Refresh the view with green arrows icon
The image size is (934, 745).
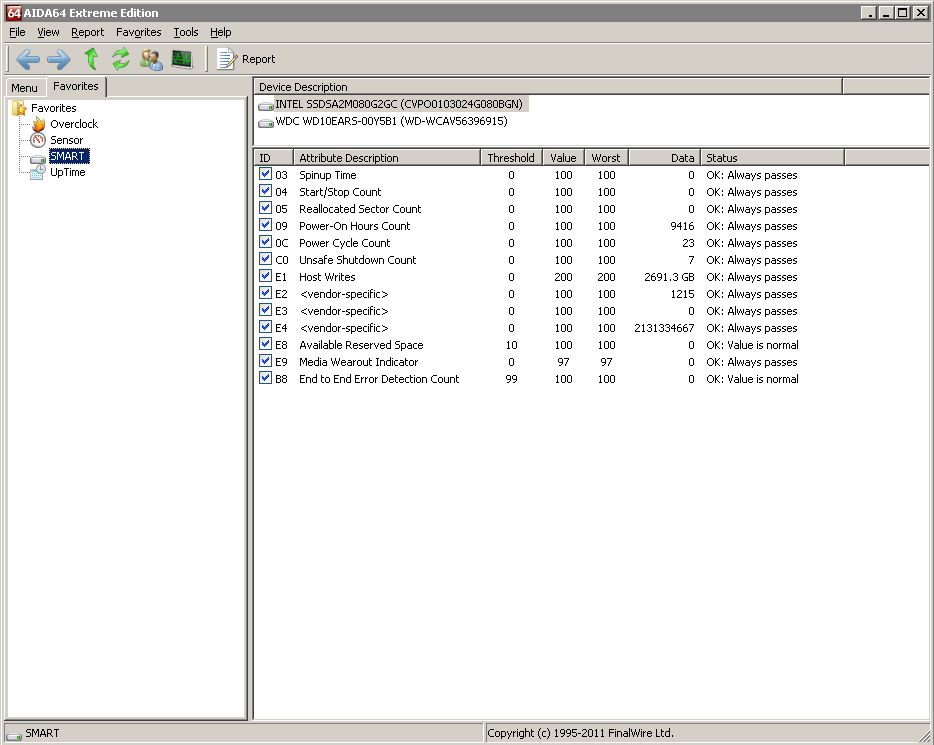click(121, 59)
